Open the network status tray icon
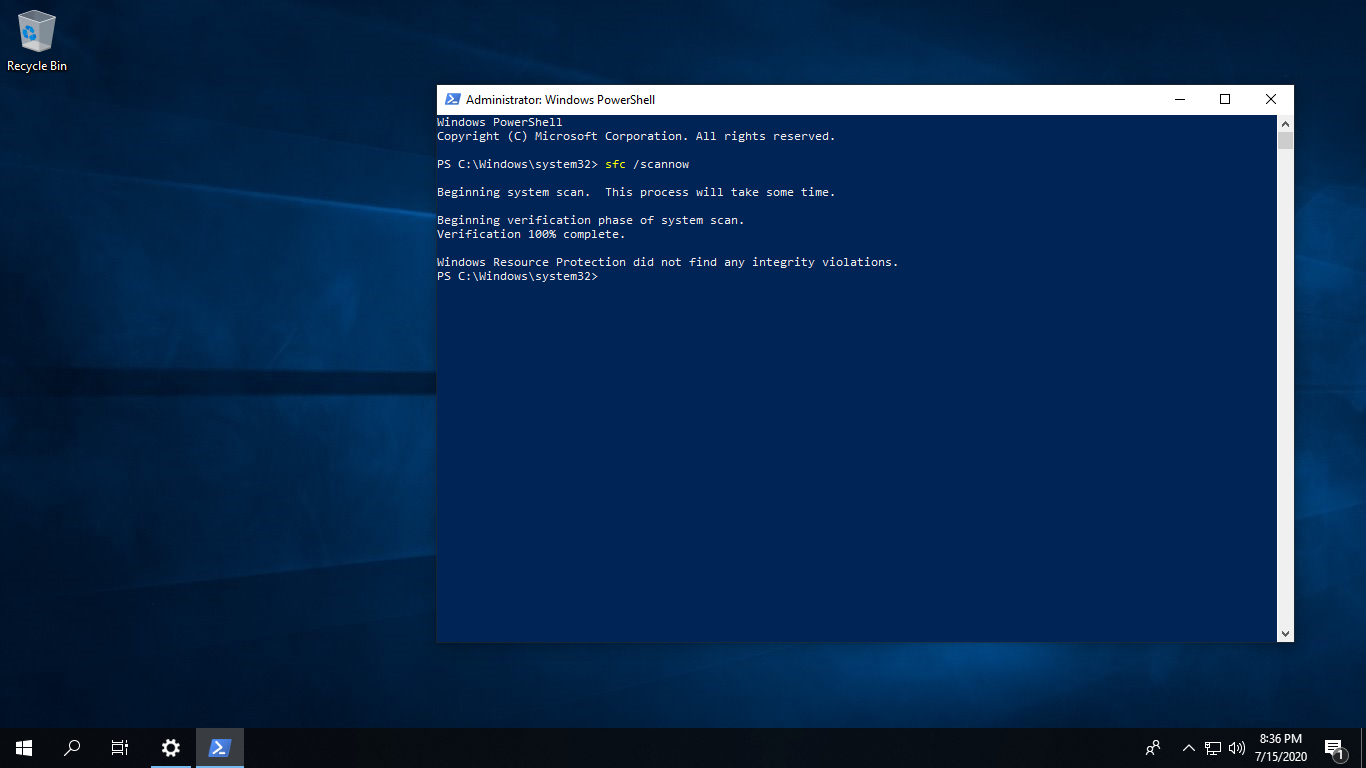Image resolution: width=1366 pixels, height=768 pixels. click(x=1213, y=748)
